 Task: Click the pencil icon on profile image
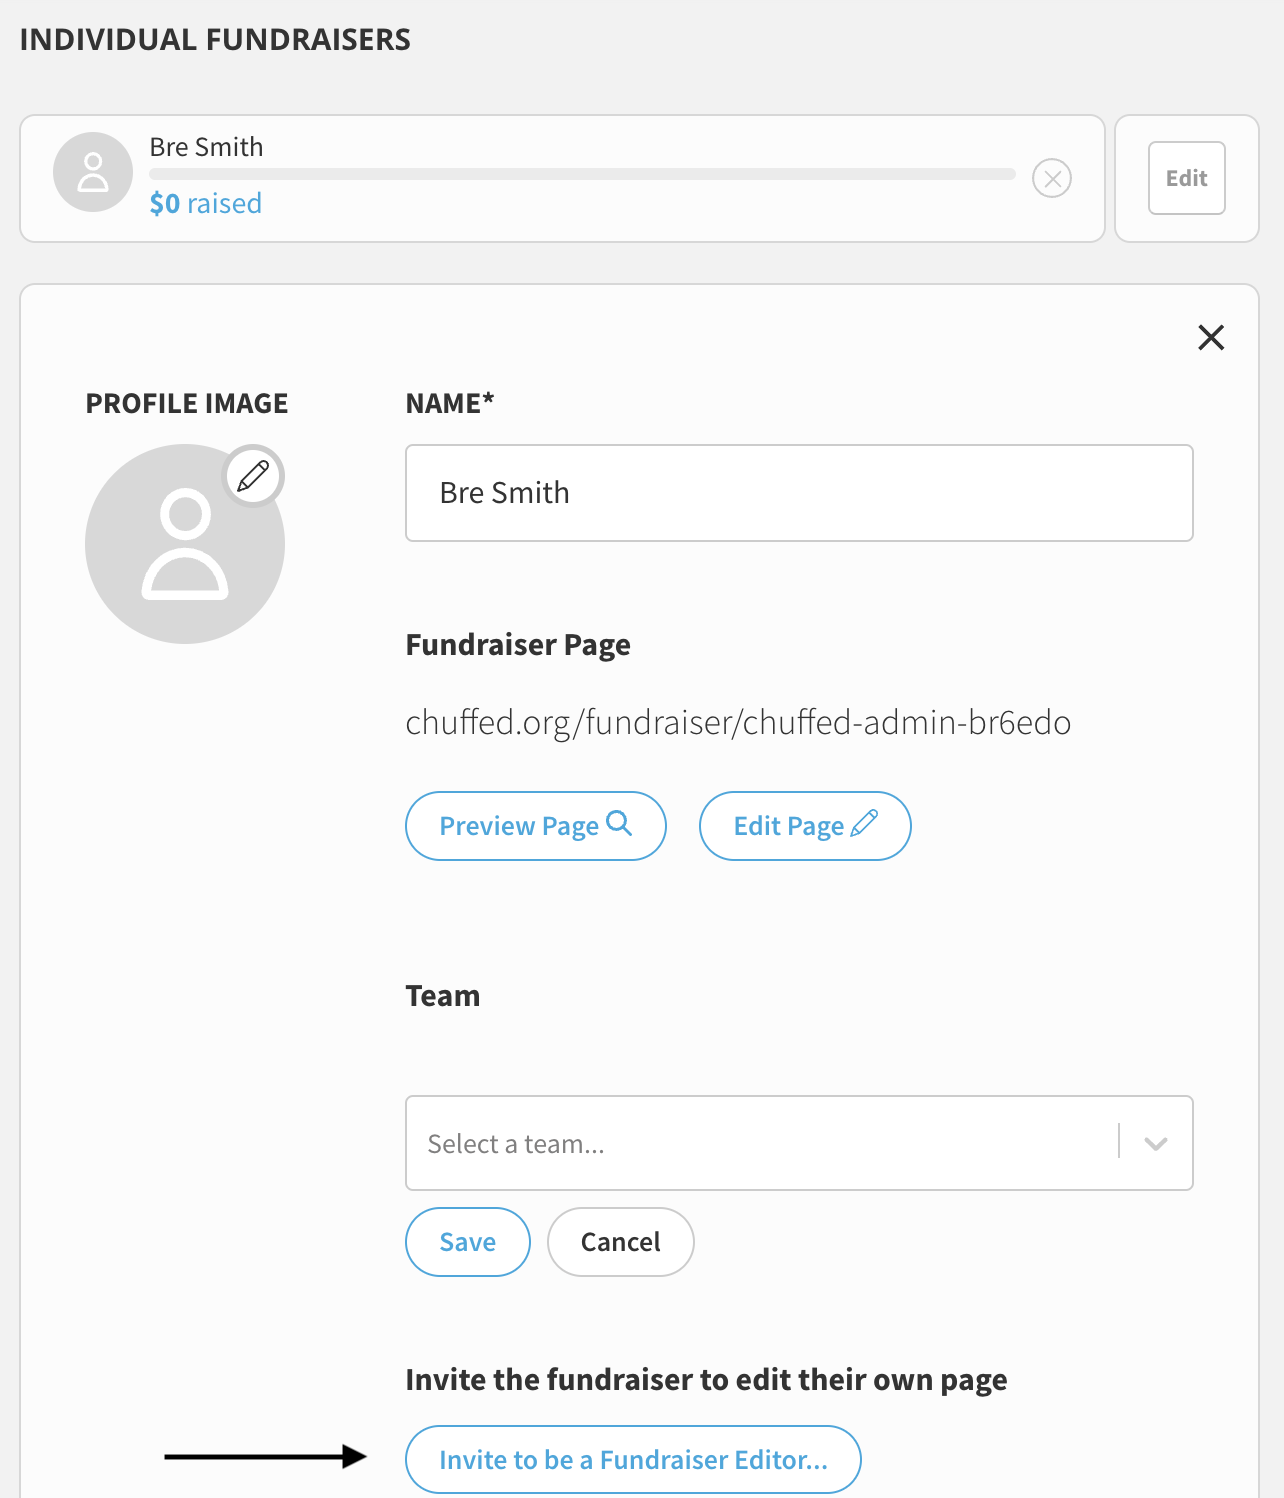click(x=254, y=475)
